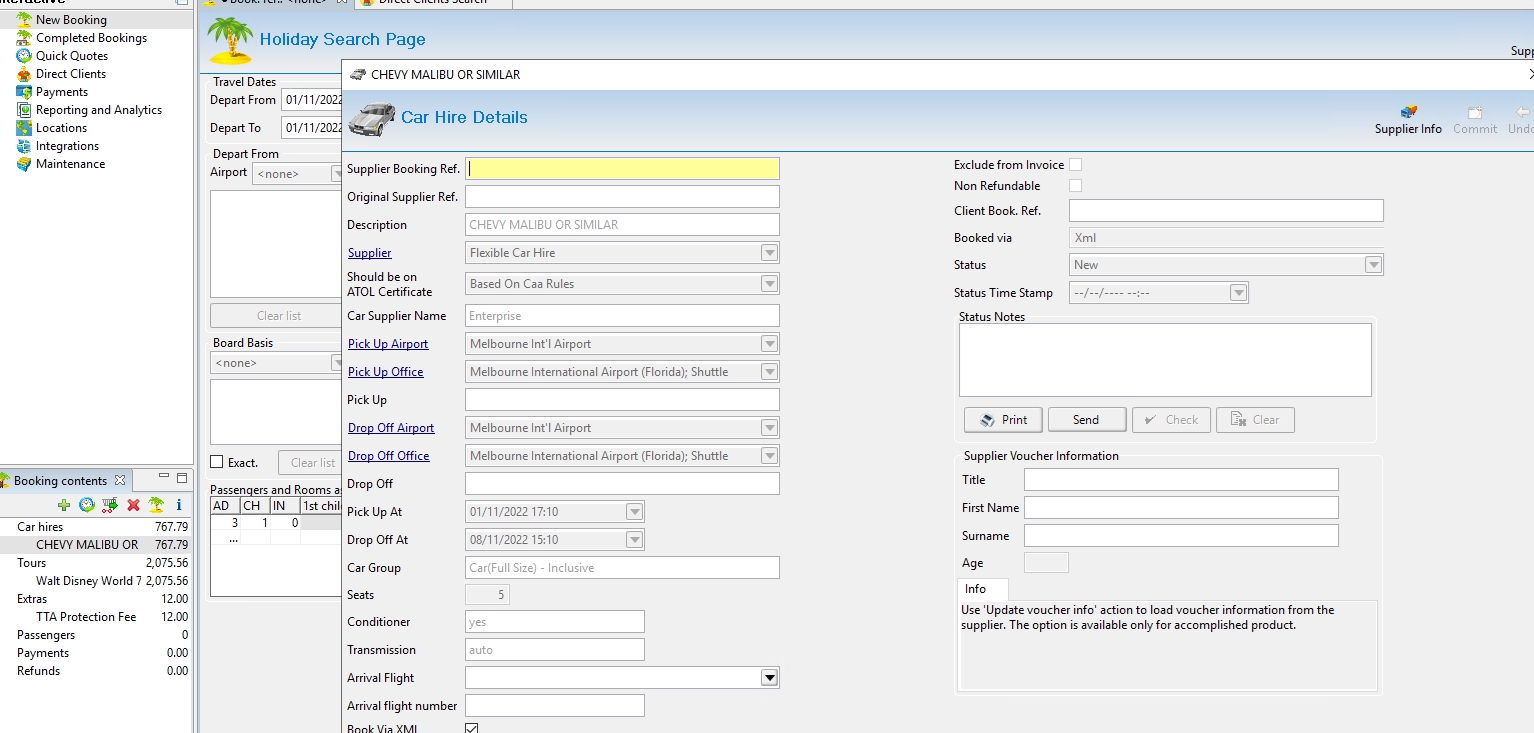Open New Booking in sidebar
The width and height of the screenshot is (1534, 733).
pos(71,20)
